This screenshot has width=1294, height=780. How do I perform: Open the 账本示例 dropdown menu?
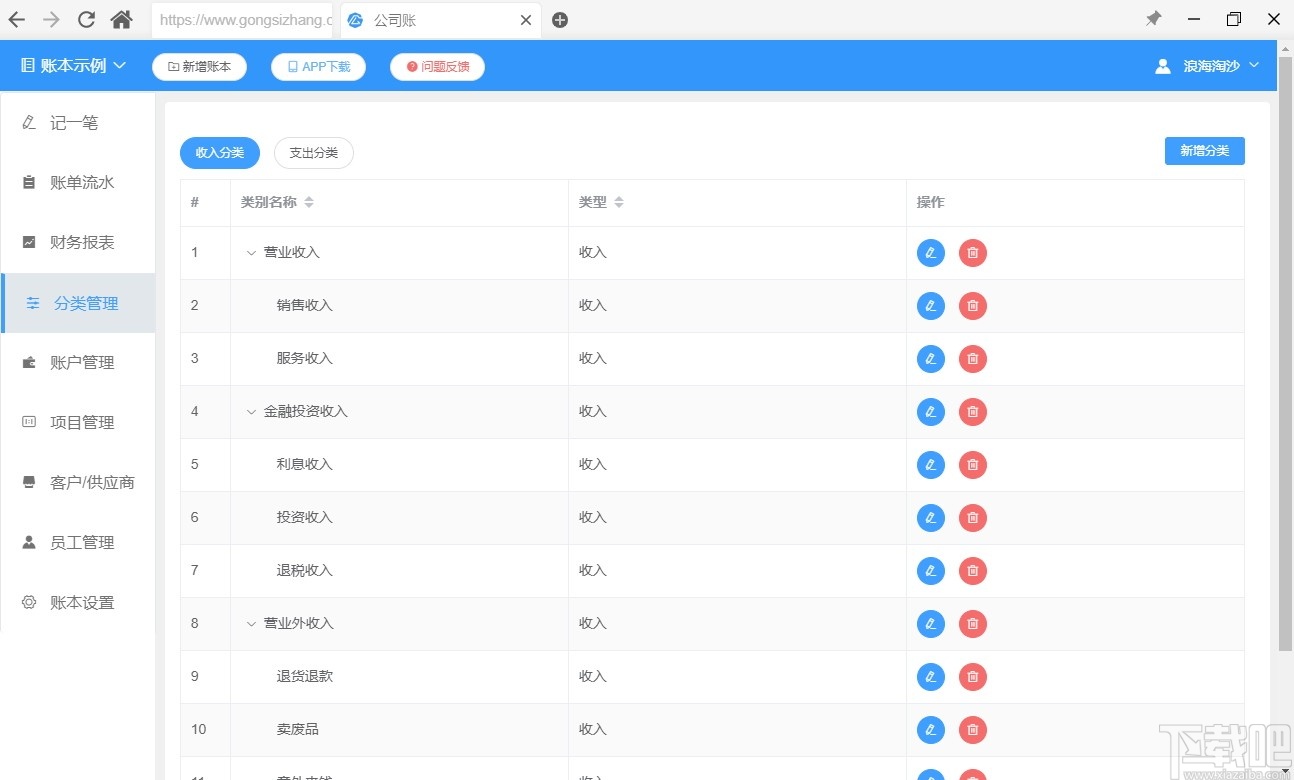tap(72, 65)
